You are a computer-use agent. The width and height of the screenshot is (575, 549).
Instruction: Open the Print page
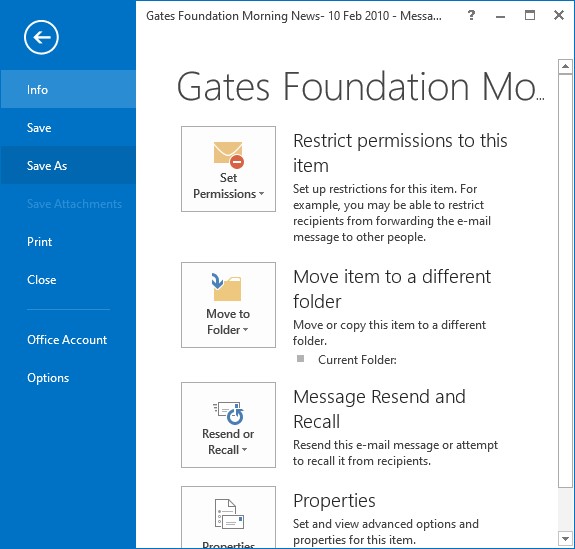click(x=68, y=242)
